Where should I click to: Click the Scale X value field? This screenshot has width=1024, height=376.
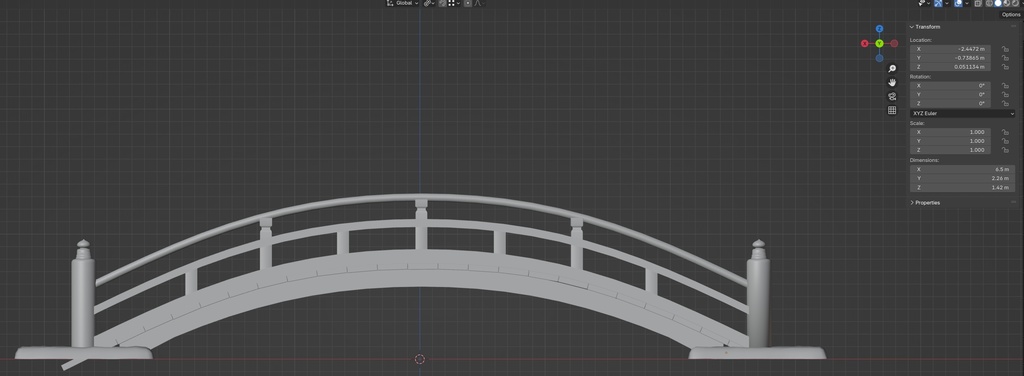(x=950, y=132)
